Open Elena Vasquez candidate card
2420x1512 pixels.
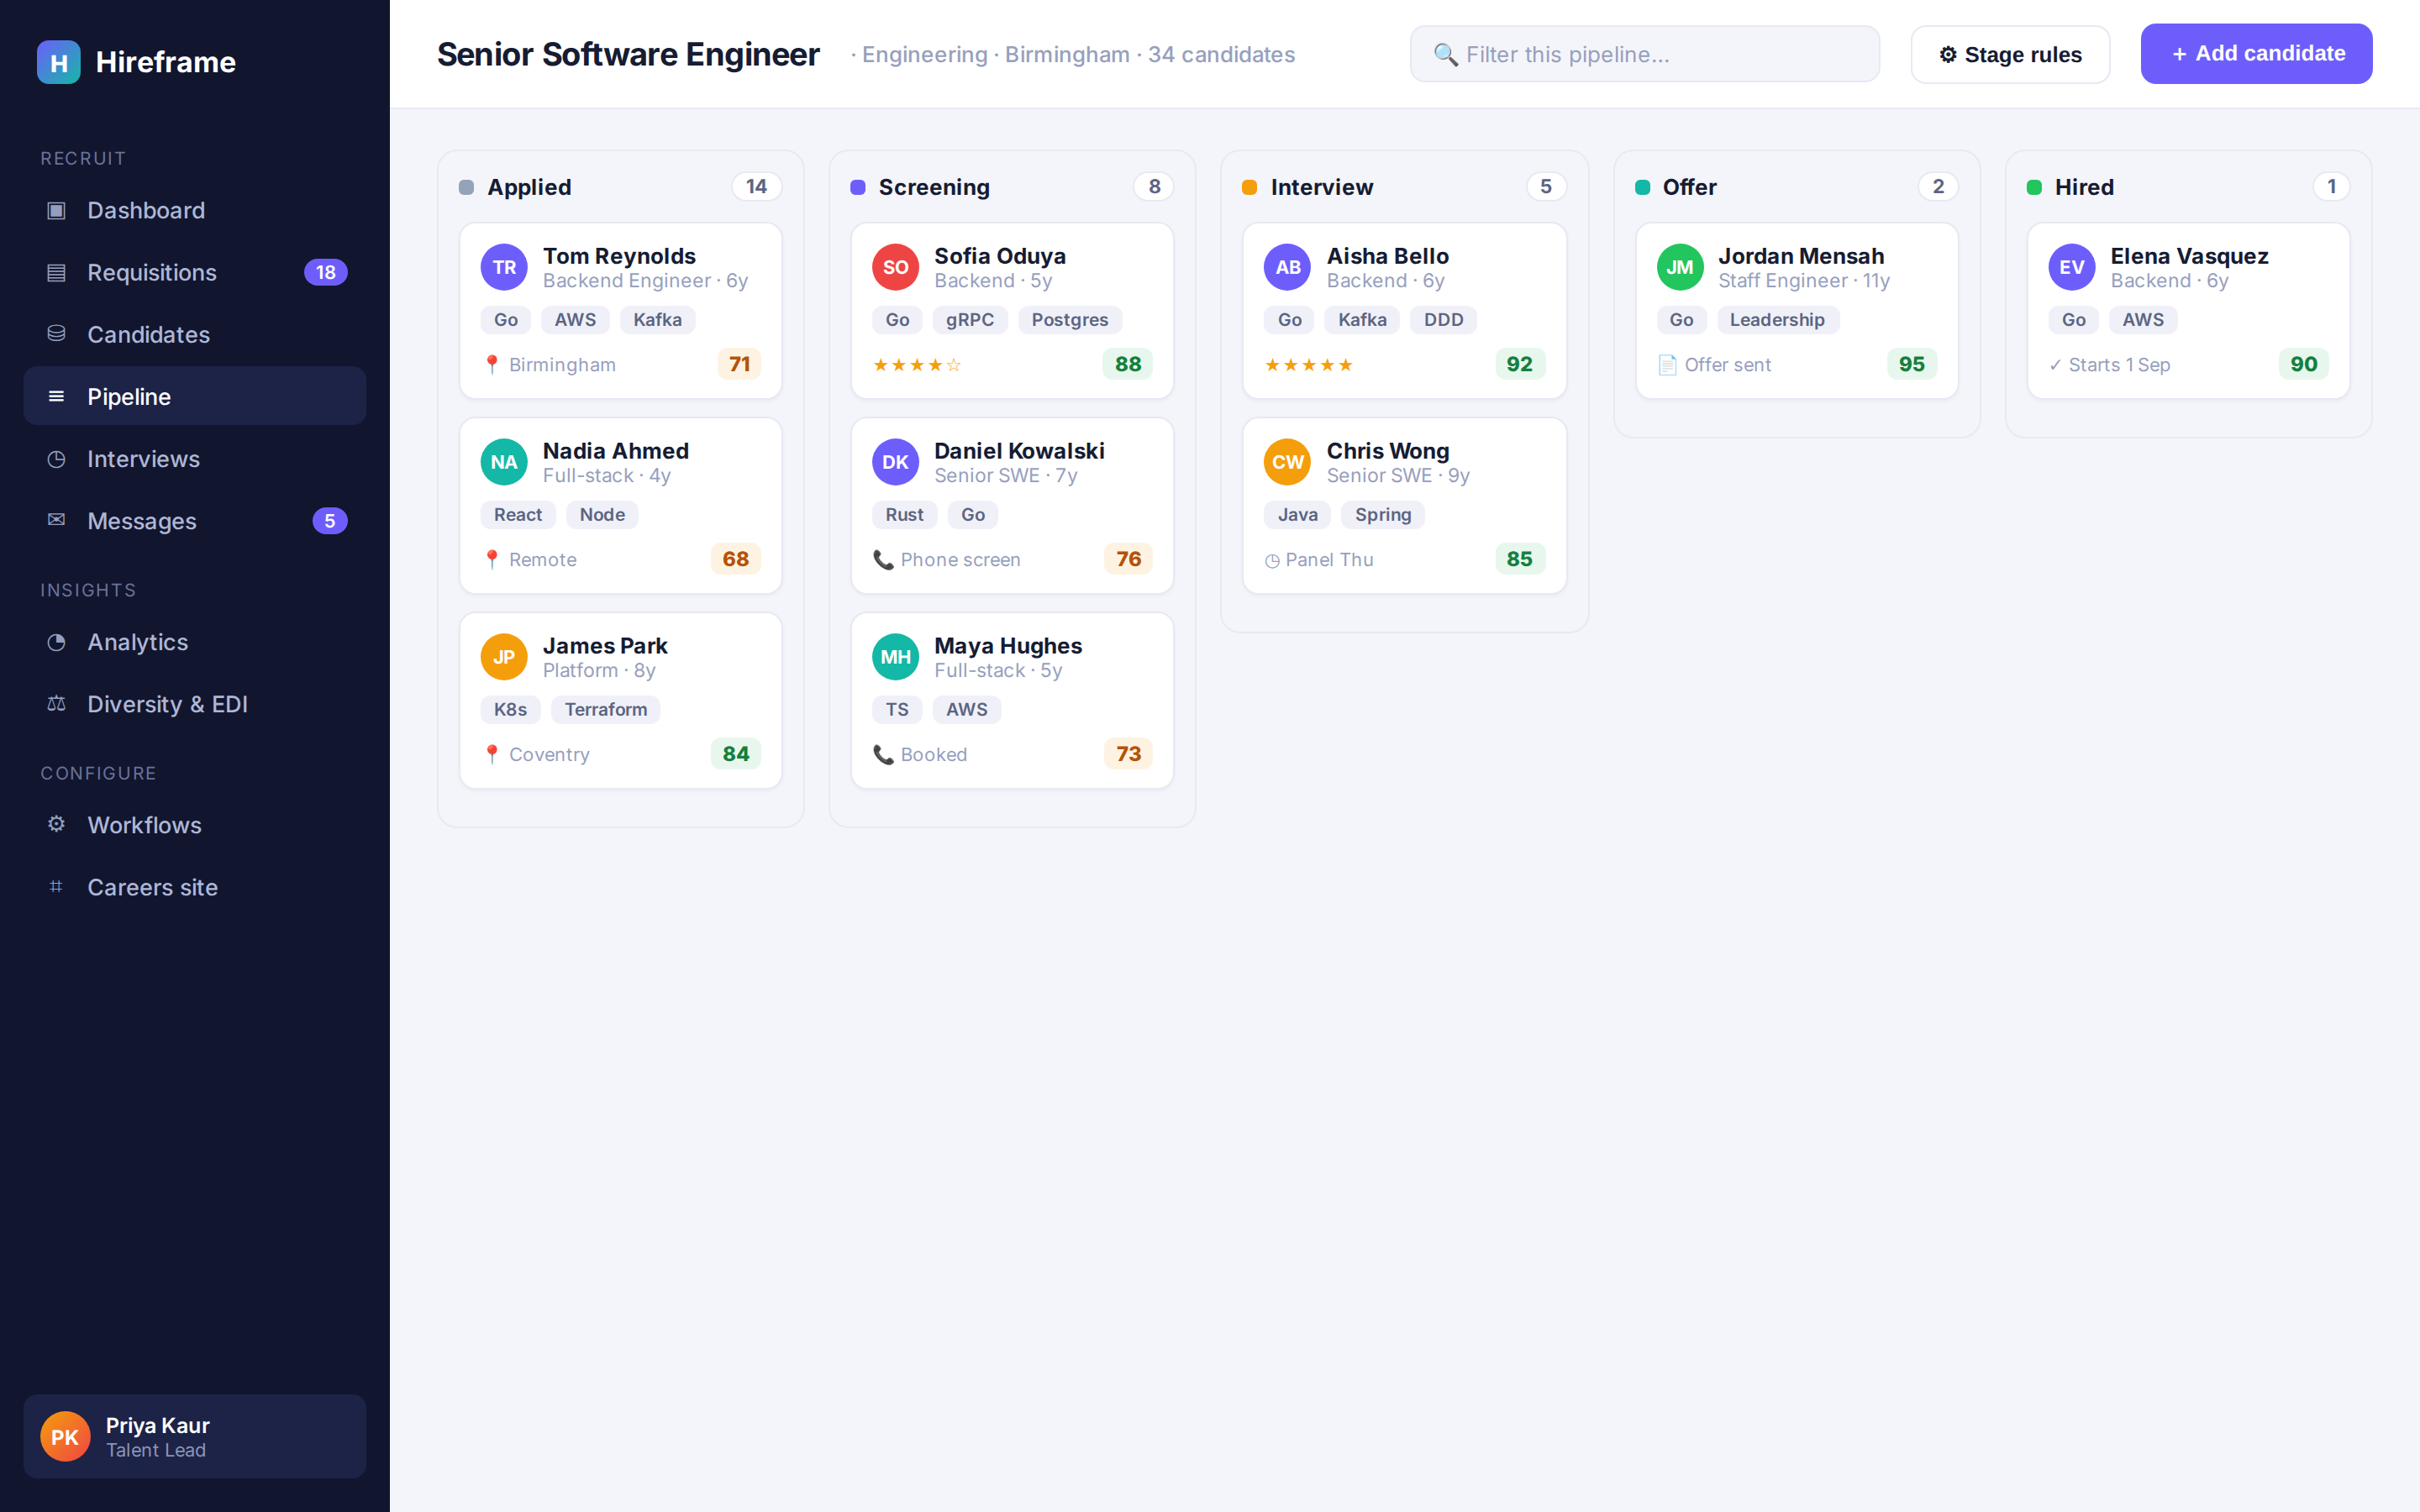point(2188,311)
